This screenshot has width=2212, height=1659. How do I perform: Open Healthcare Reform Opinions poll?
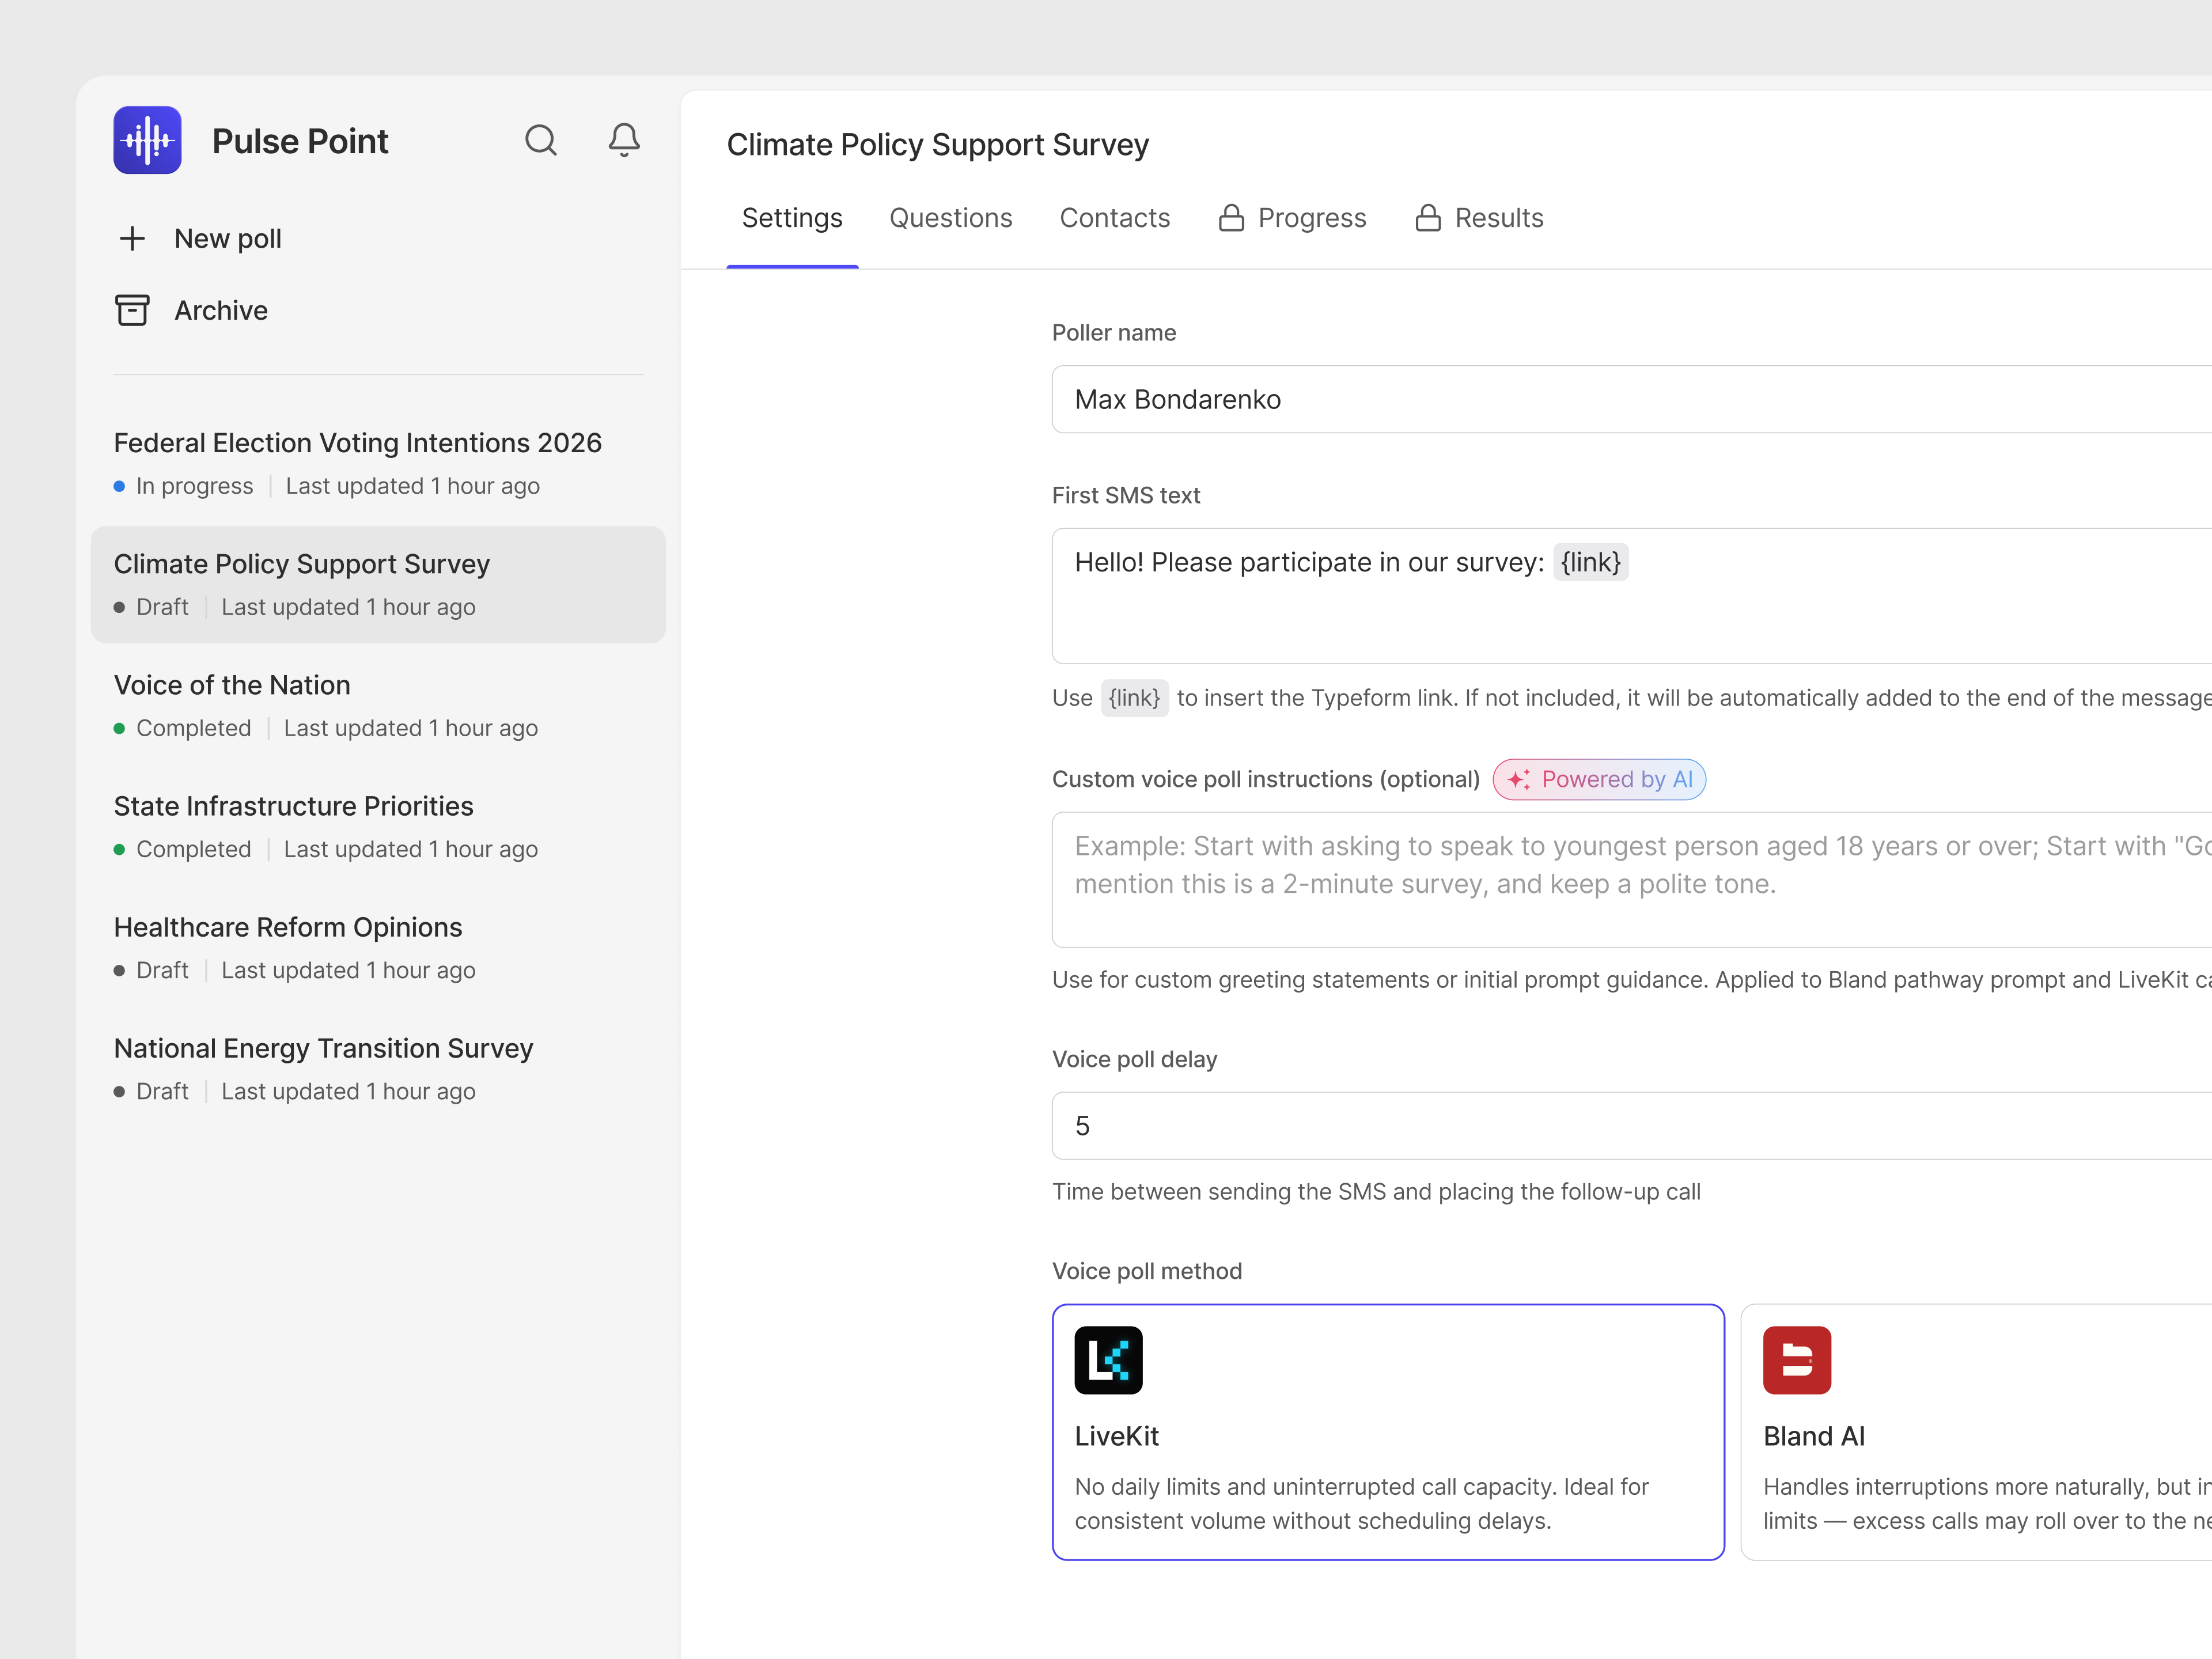tap(378, 948)
